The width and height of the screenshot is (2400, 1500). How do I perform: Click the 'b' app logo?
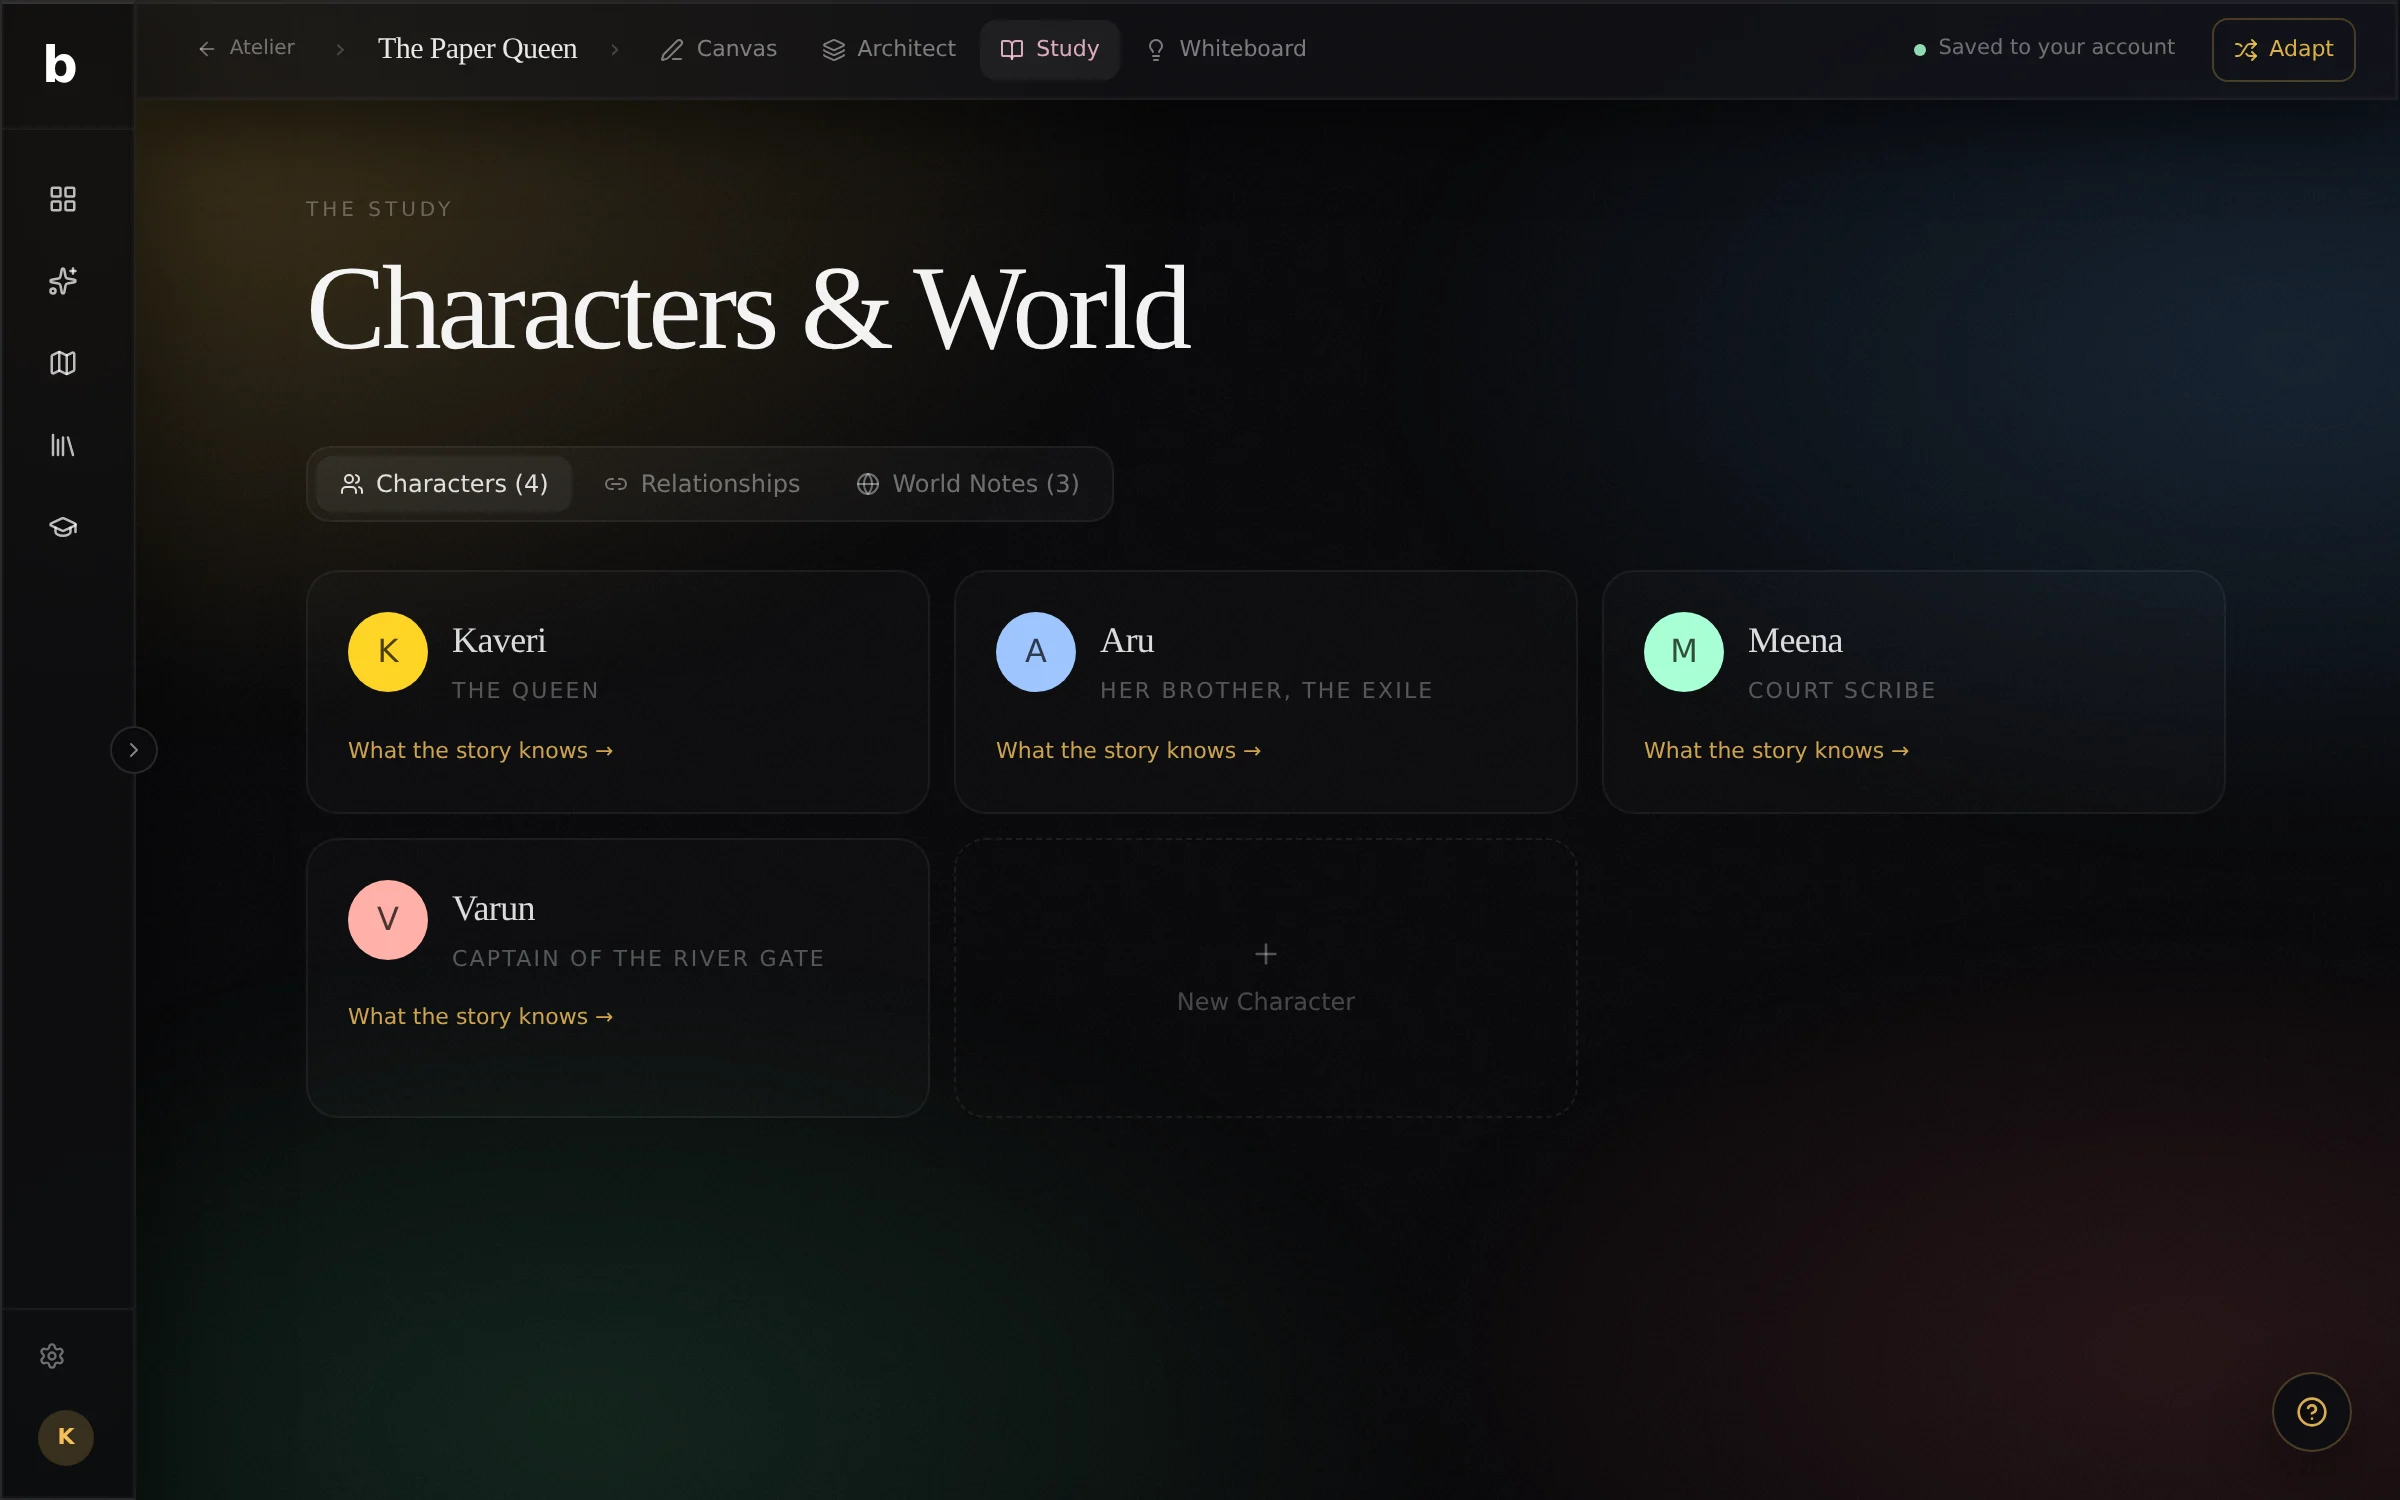(x=60, y=64)
